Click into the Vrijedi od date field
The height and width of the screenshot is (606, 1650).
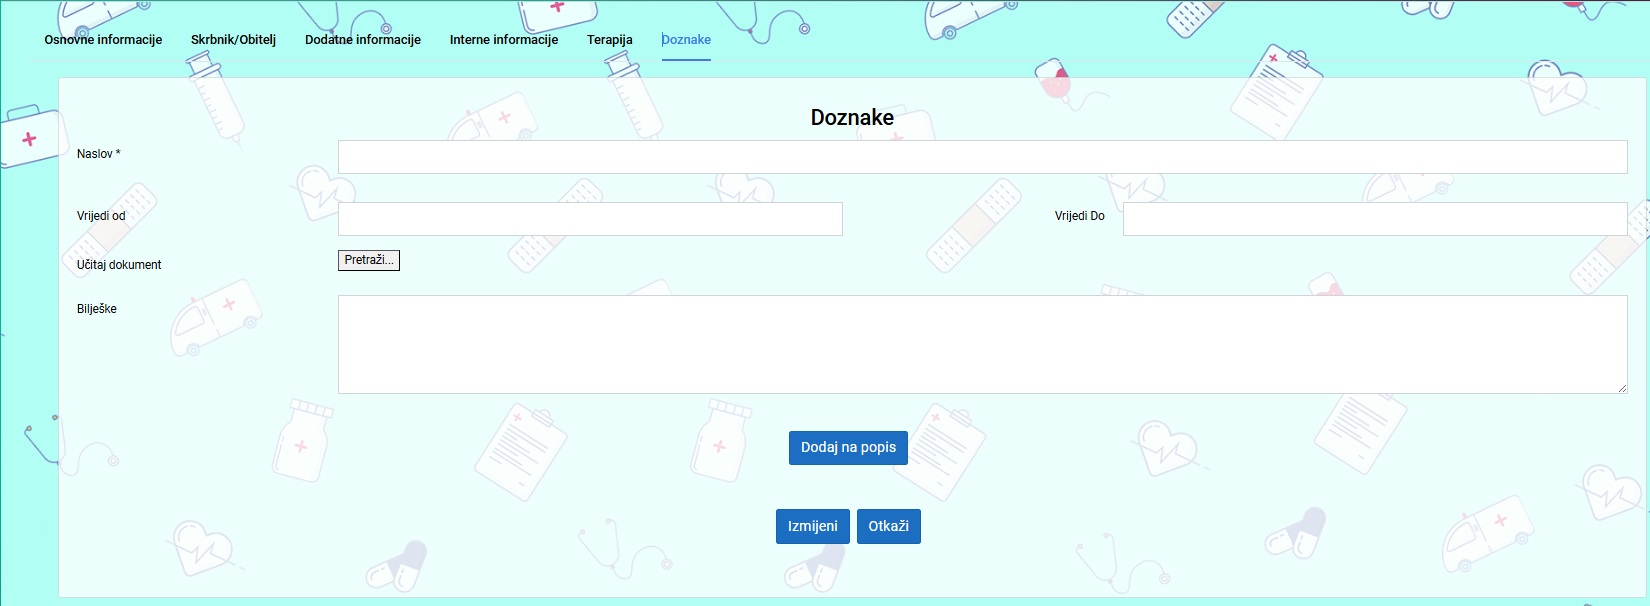(x=590, y=219)
